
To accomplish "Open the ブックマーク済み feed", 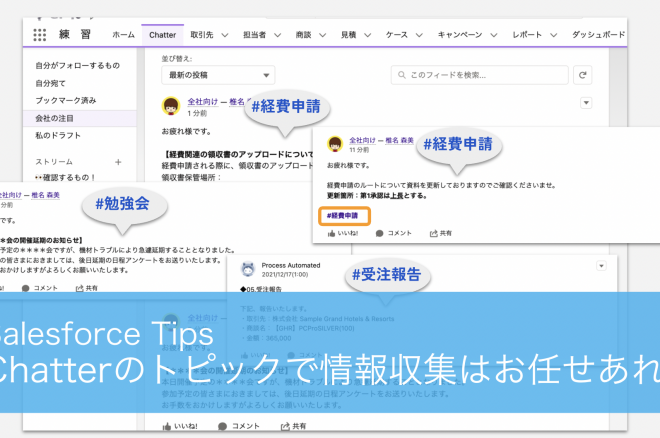I will click(x=66, y=101).
